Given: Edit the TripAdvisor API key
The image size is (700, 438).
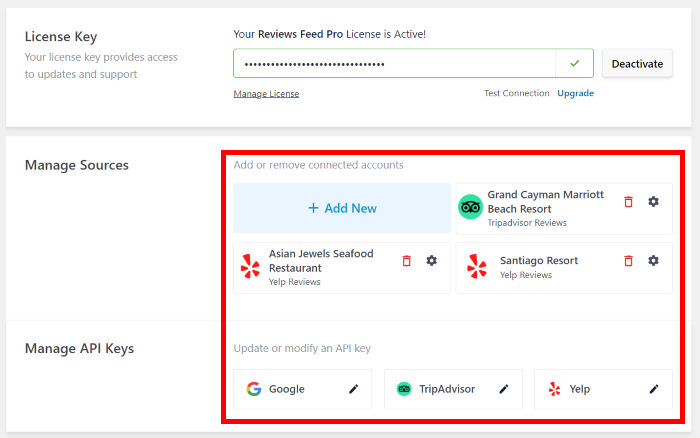Looking at the screenshot, I should tap(504, 389).
